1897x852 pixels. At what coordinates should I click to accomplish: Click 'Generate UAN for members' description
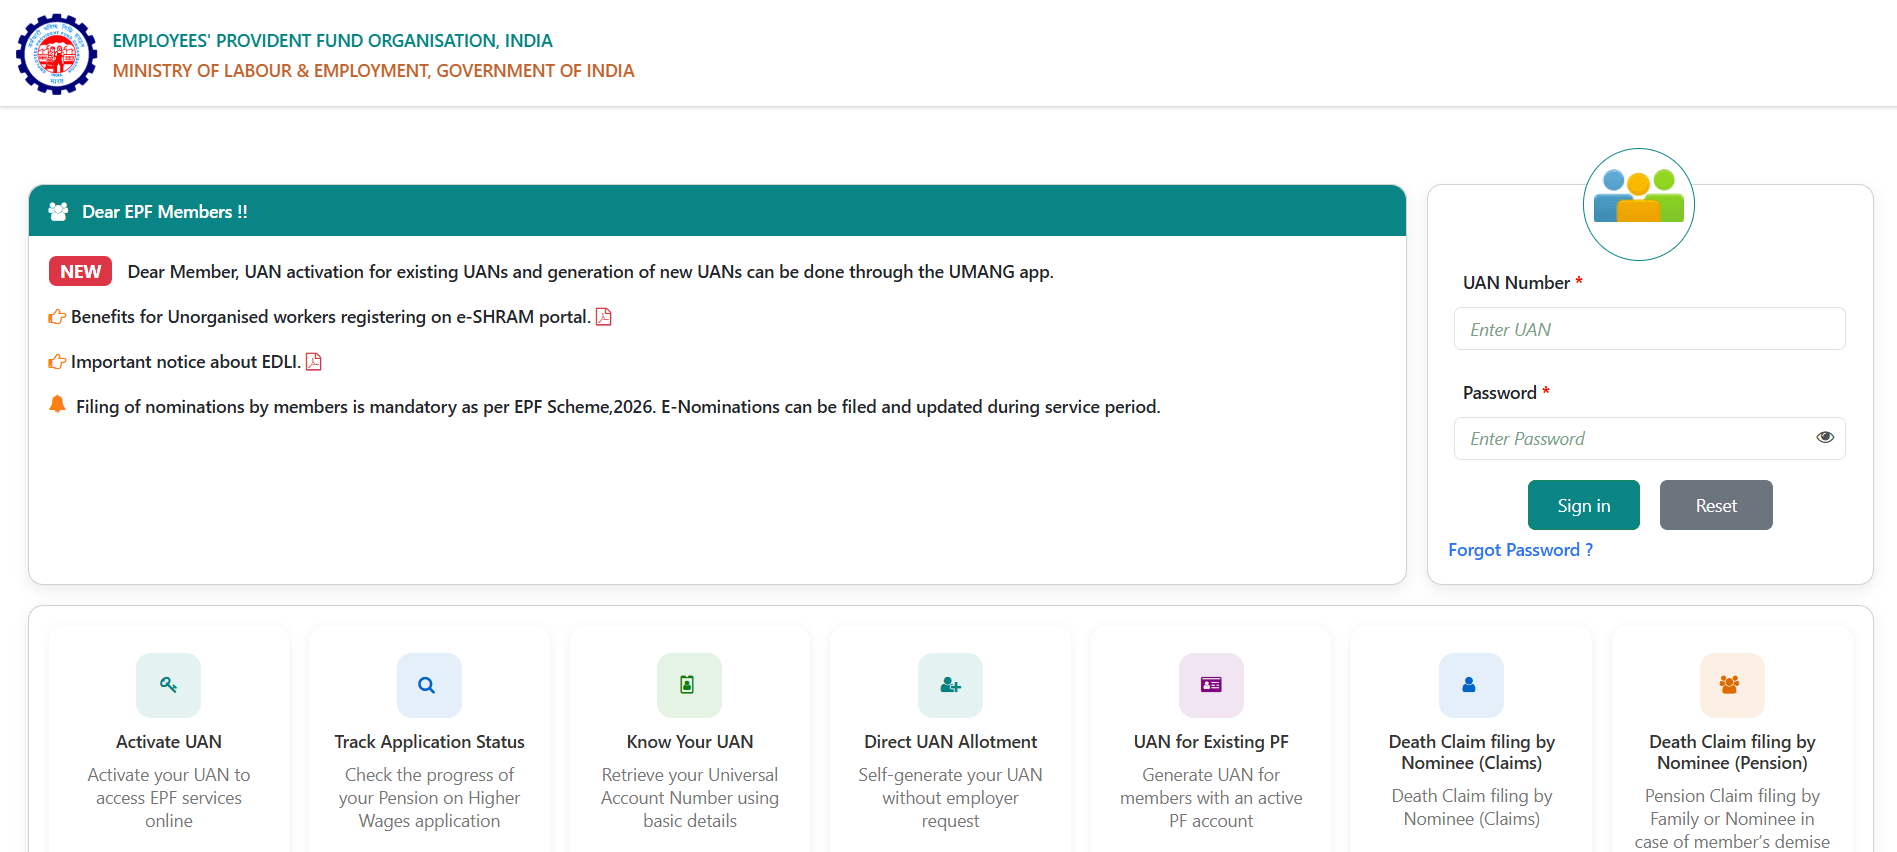tap(1211, 798)
